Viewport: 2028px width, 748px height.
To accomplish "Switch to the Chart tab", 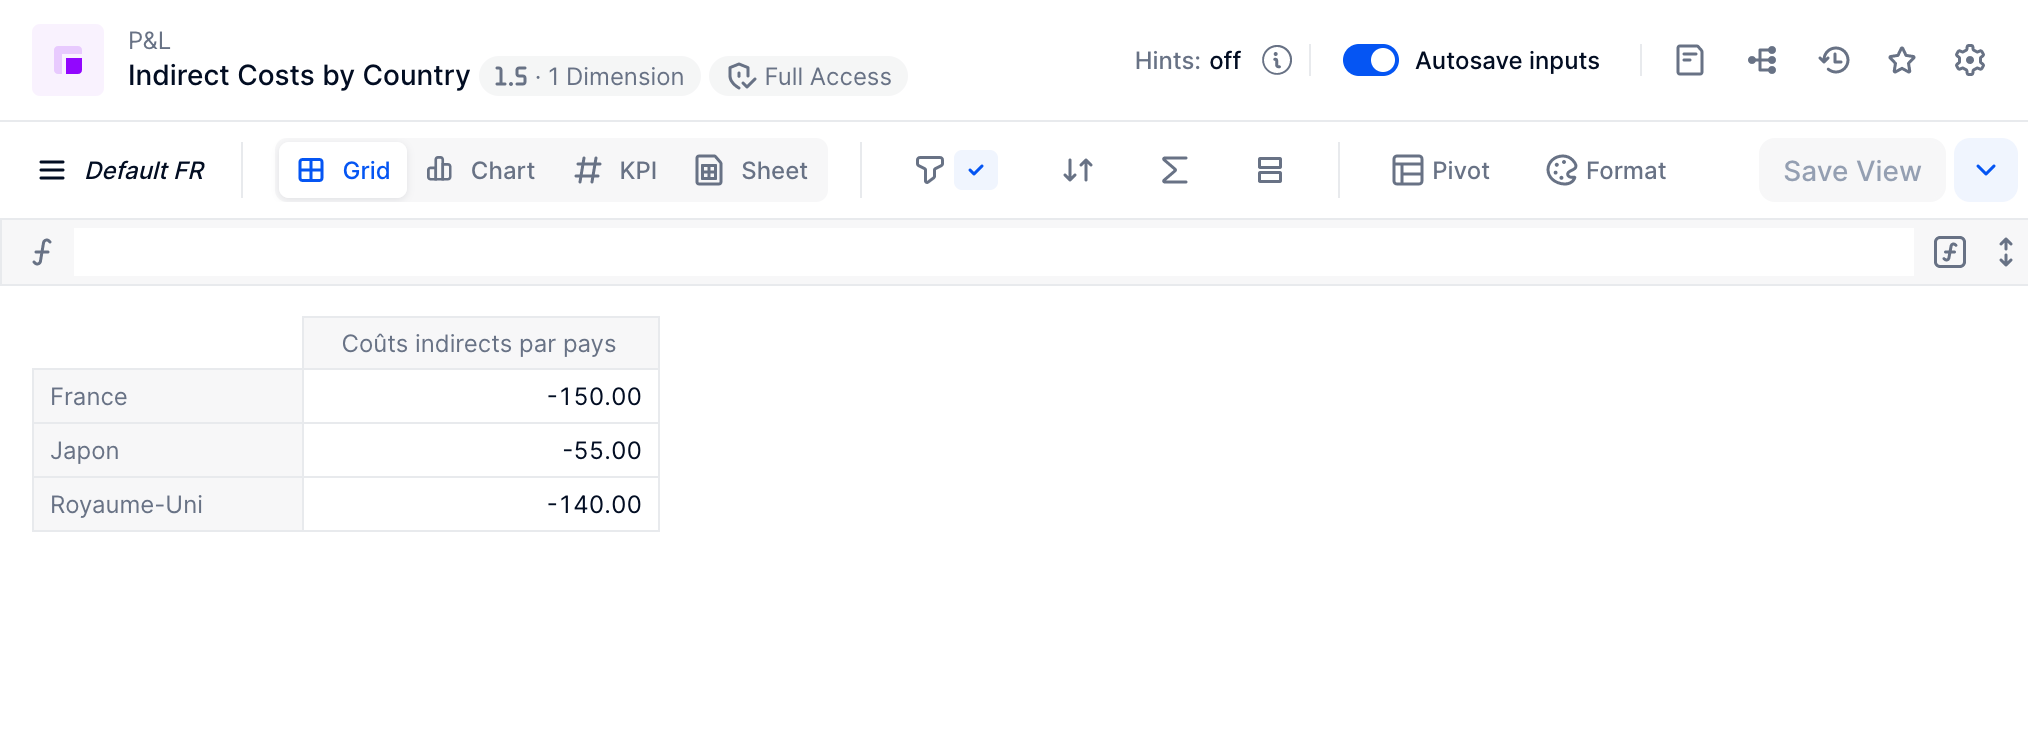I will (481, 170).
